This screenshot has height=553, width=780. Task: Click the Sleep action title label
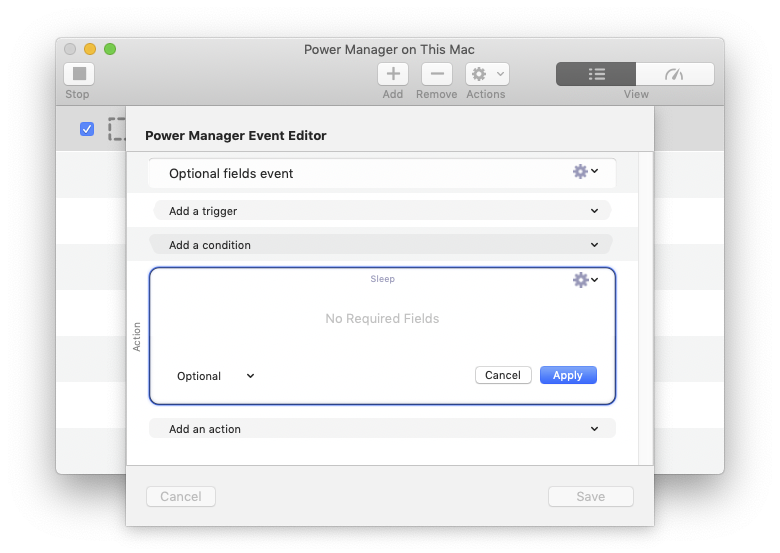pyautogui.click(x=383, y=279)
